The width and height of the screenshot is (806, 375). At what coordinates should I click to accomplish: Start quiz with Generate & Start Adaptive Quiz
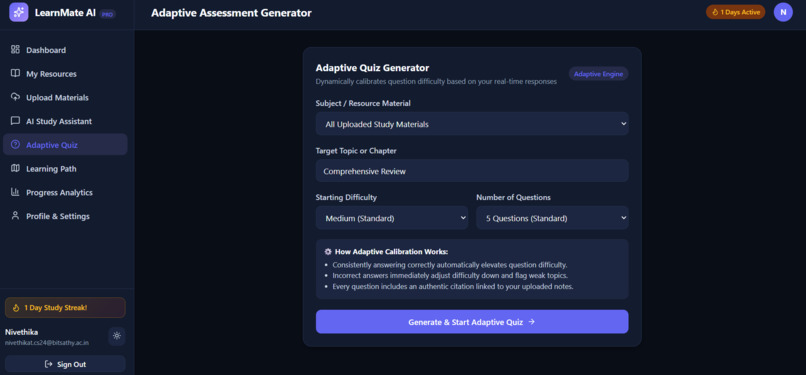pyautogui.click(x=472, y=322)
